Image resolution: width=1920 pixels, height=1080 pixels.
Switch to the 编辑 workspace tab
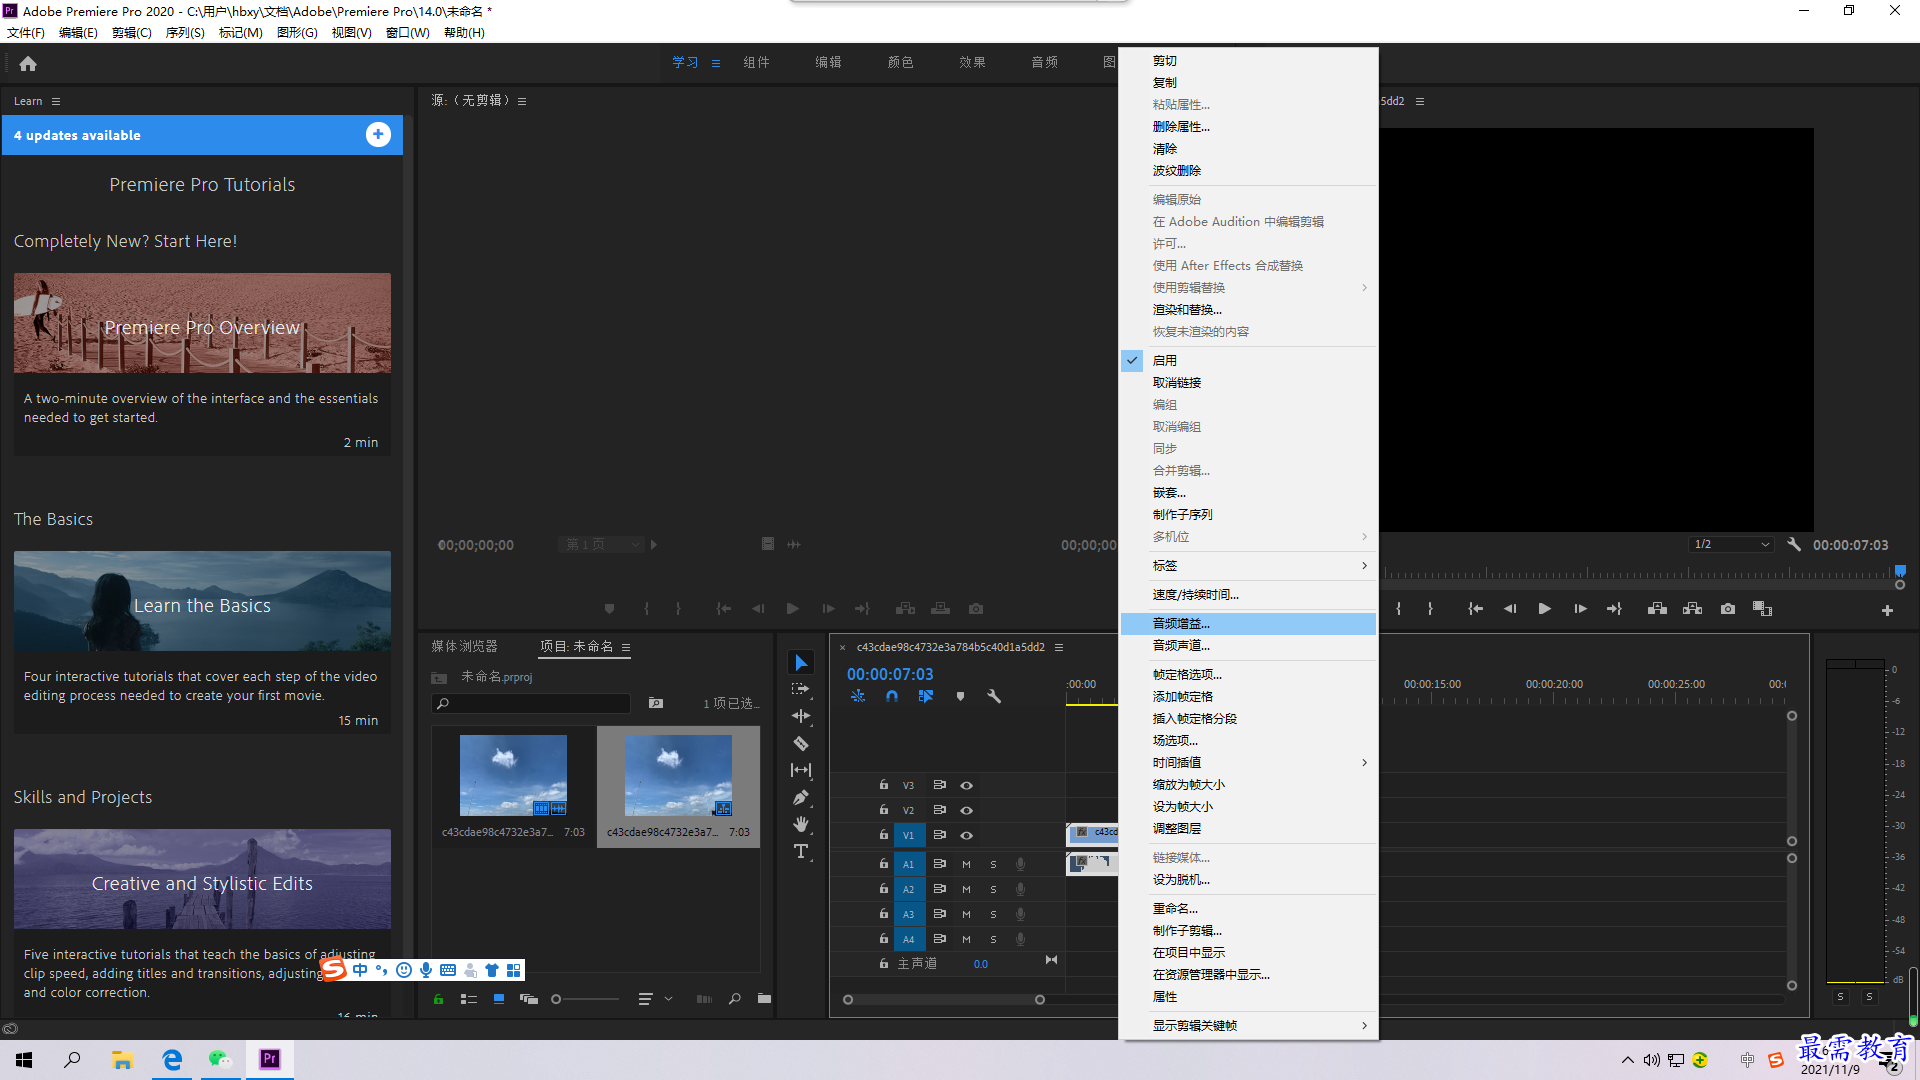(x=828, y=62)
